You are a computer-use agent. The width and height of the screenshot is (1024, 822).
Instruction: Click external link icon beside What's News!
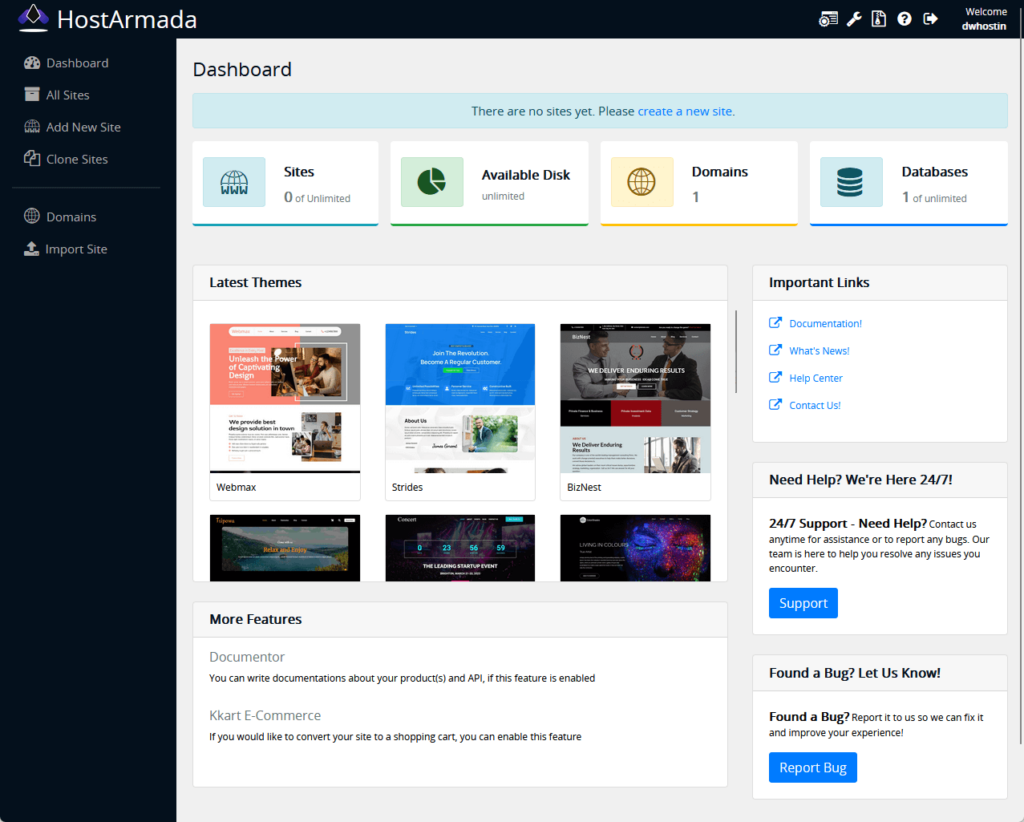pos(775,350)
